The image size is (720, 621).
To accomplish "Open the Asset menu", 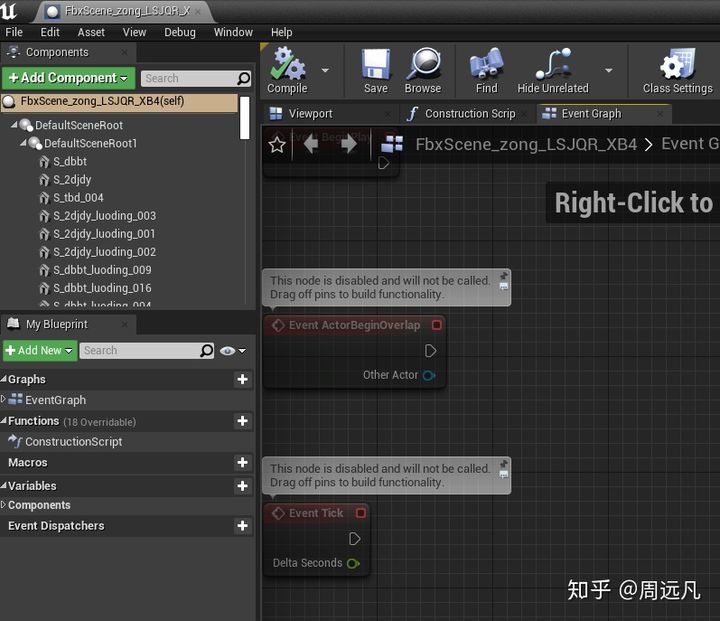I will pyautogui.click(x=91, y=32).
